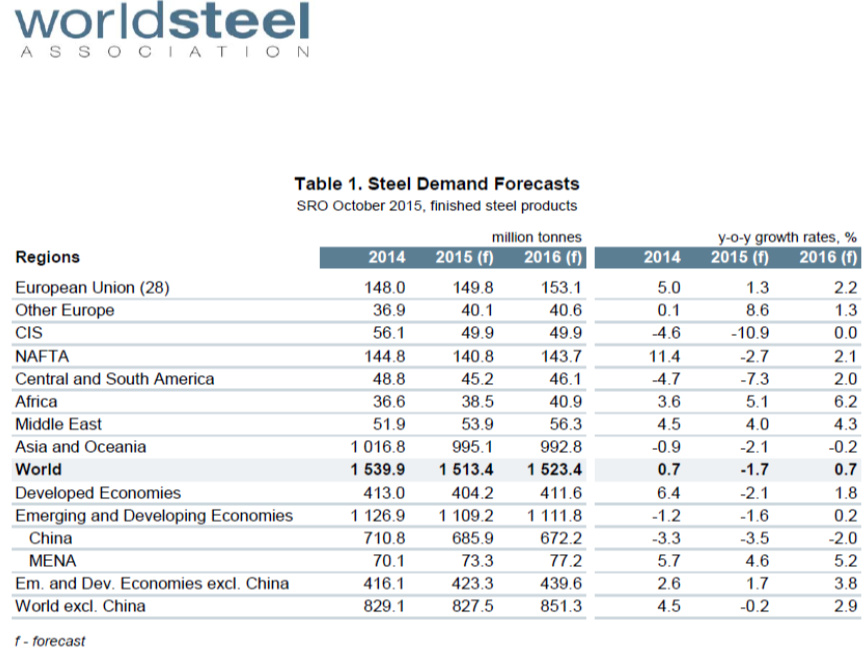Click the MENA row label

[53, 561]
